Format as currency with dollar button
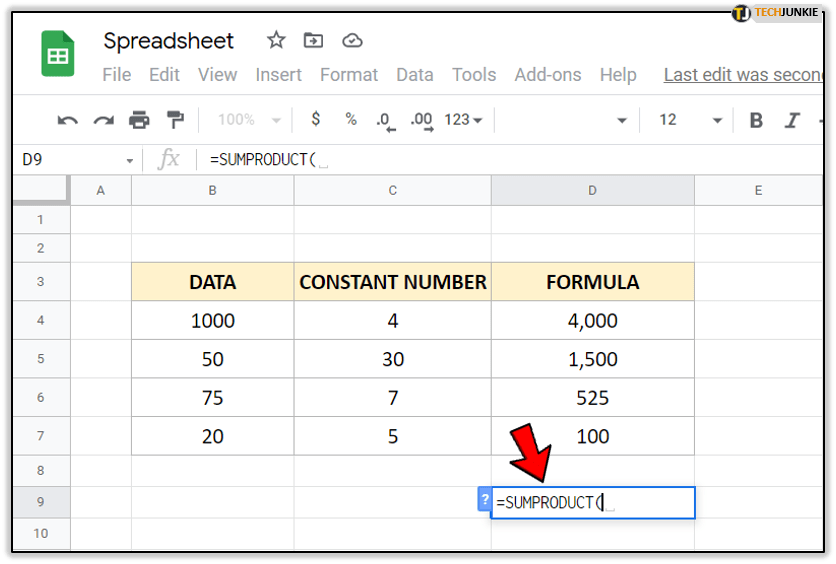 click(x=316, y=120)
